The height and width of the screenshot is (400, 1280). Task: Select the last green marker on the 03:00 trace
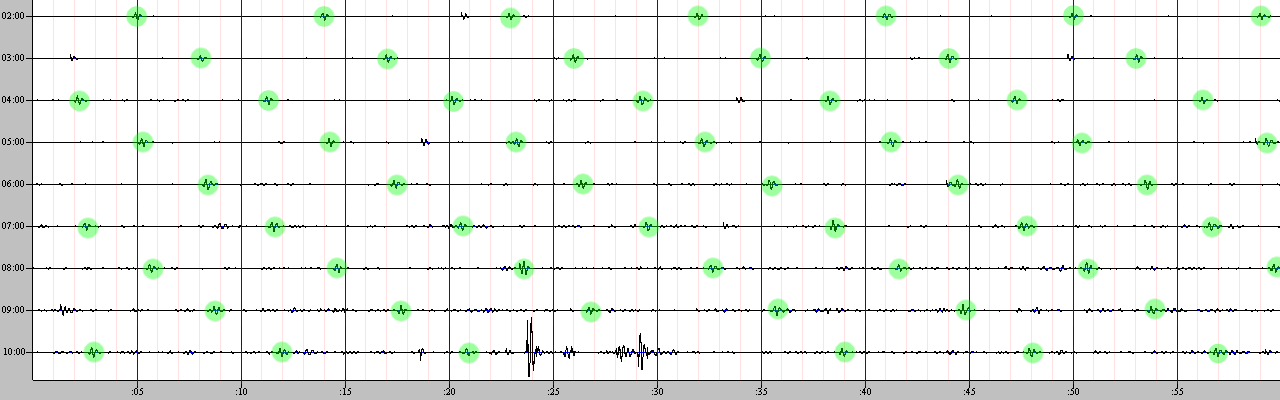click(1135, 58)
